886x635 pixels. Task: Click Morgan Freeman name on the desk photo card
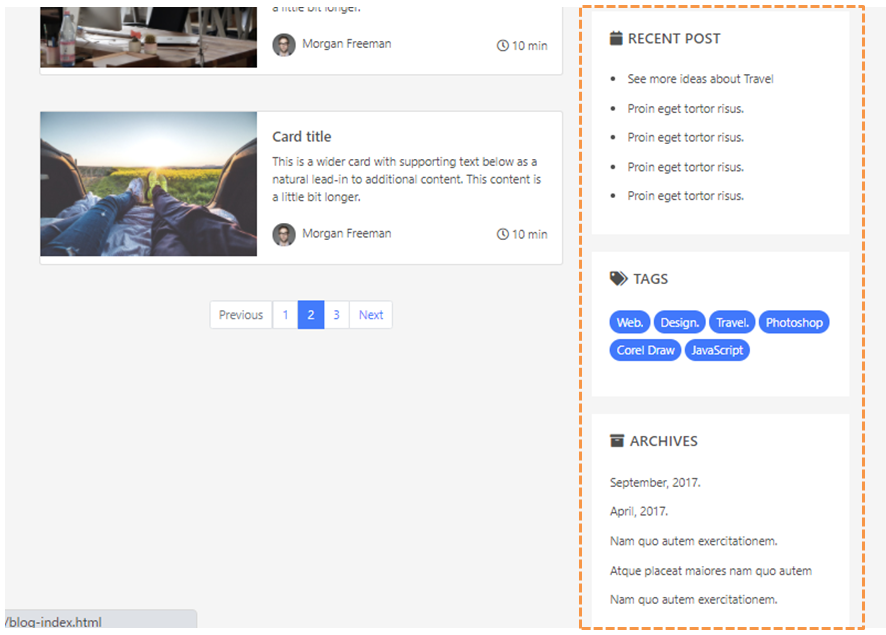tap(346, 44)
